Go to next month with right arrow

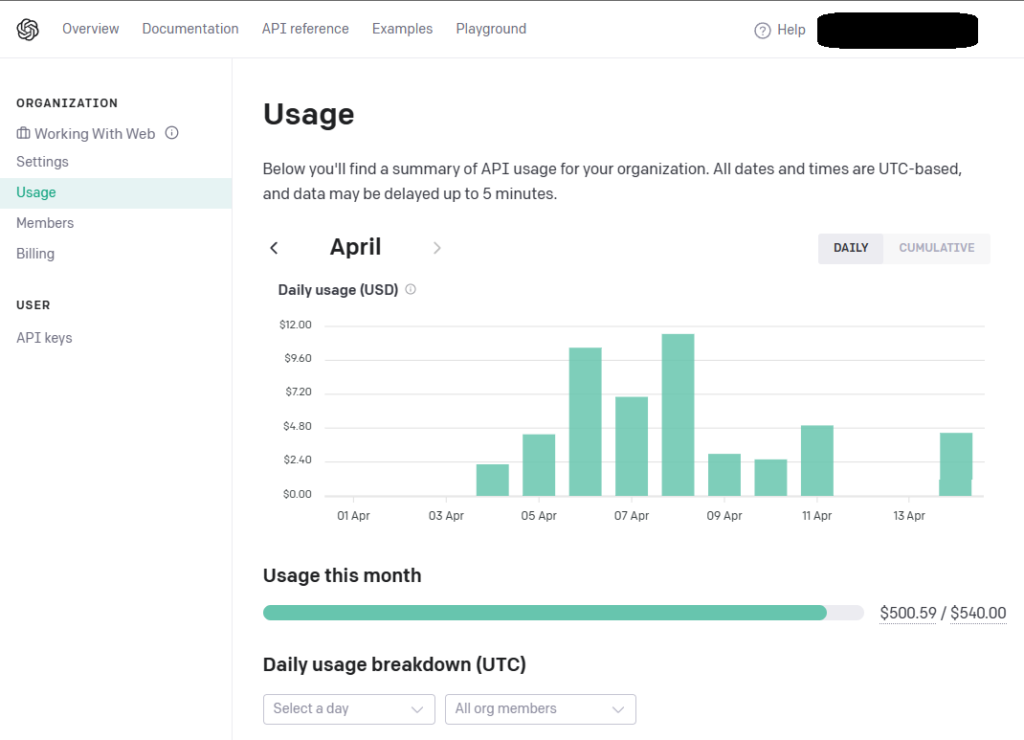(x=437, y=248)
